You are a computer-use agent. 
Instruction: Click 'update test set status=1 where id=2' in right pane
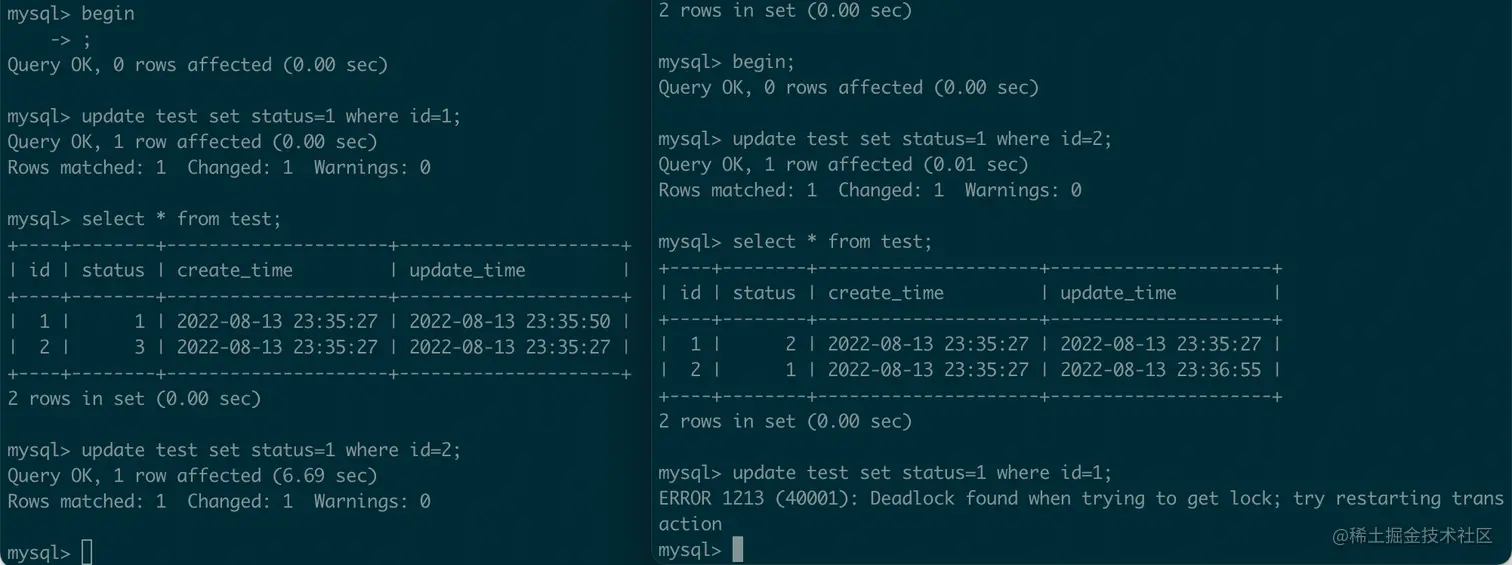point(885,139)
